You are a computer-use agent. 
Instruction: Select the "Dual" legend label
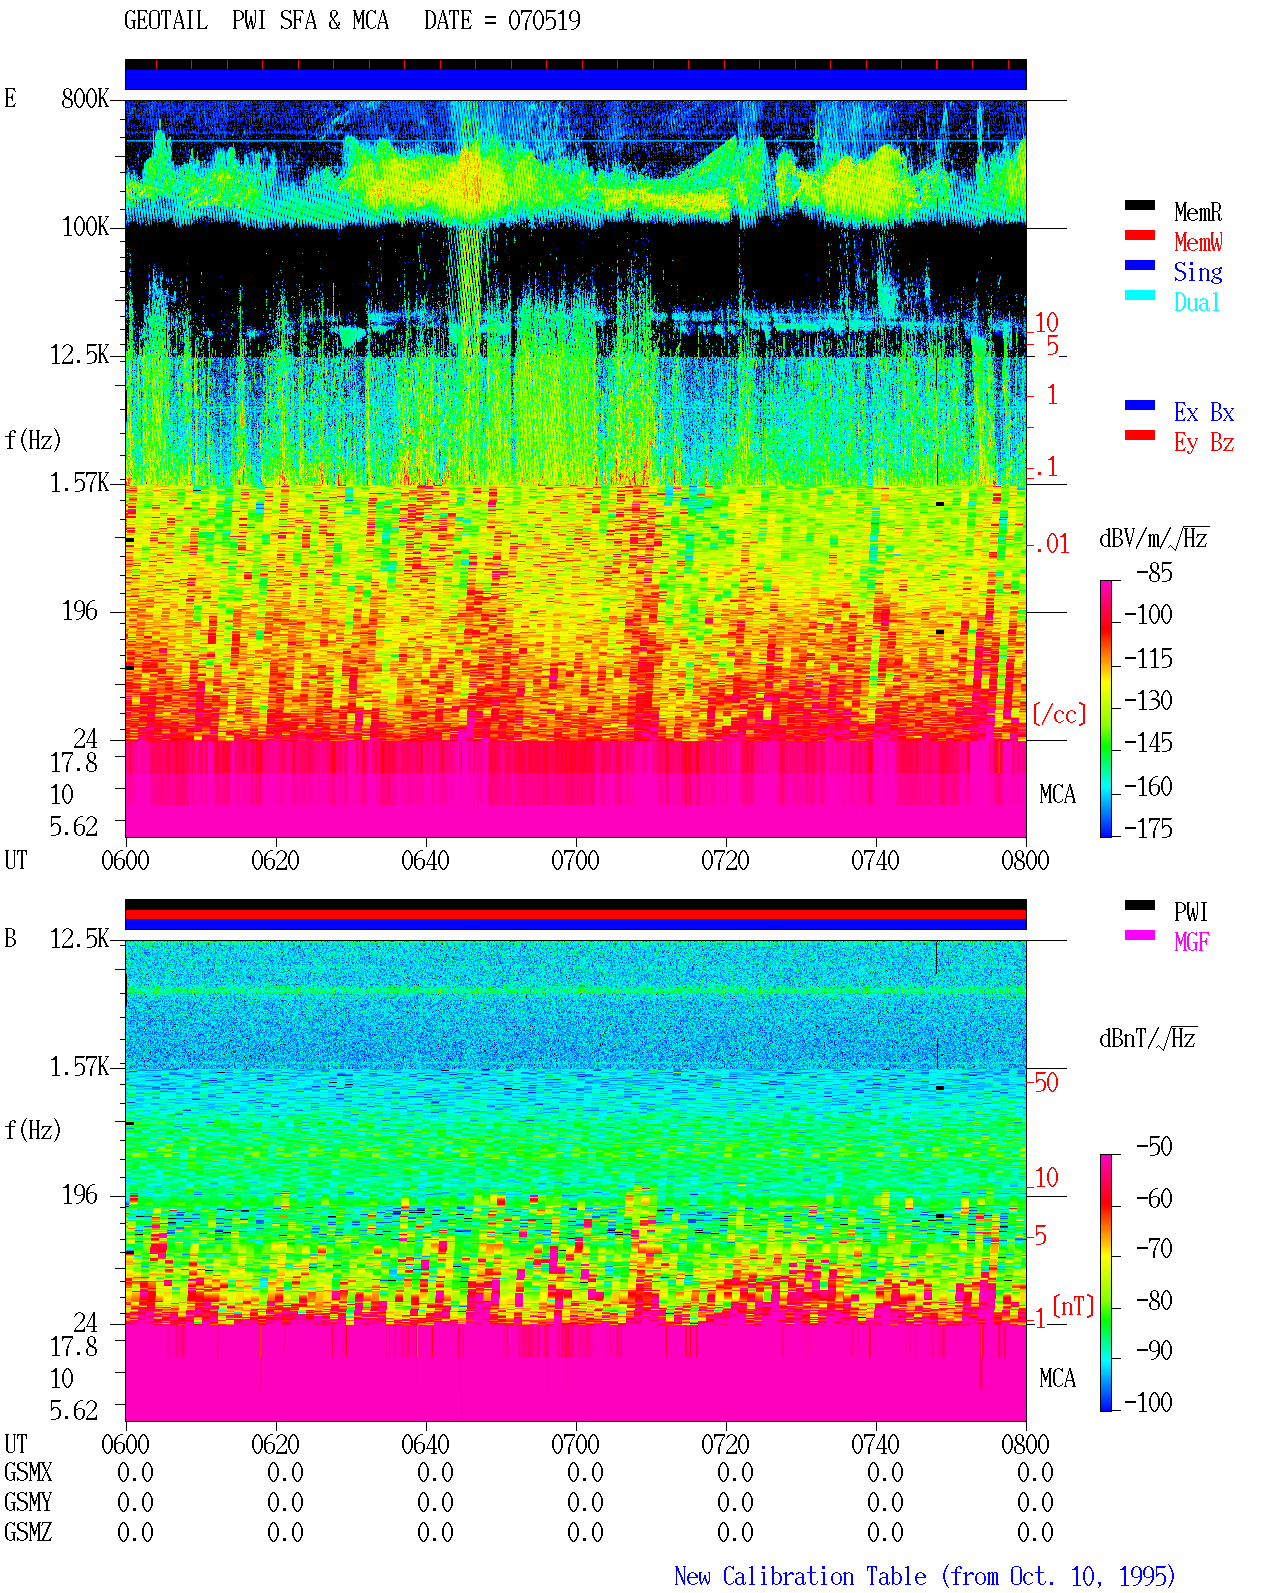point(1198,302)
